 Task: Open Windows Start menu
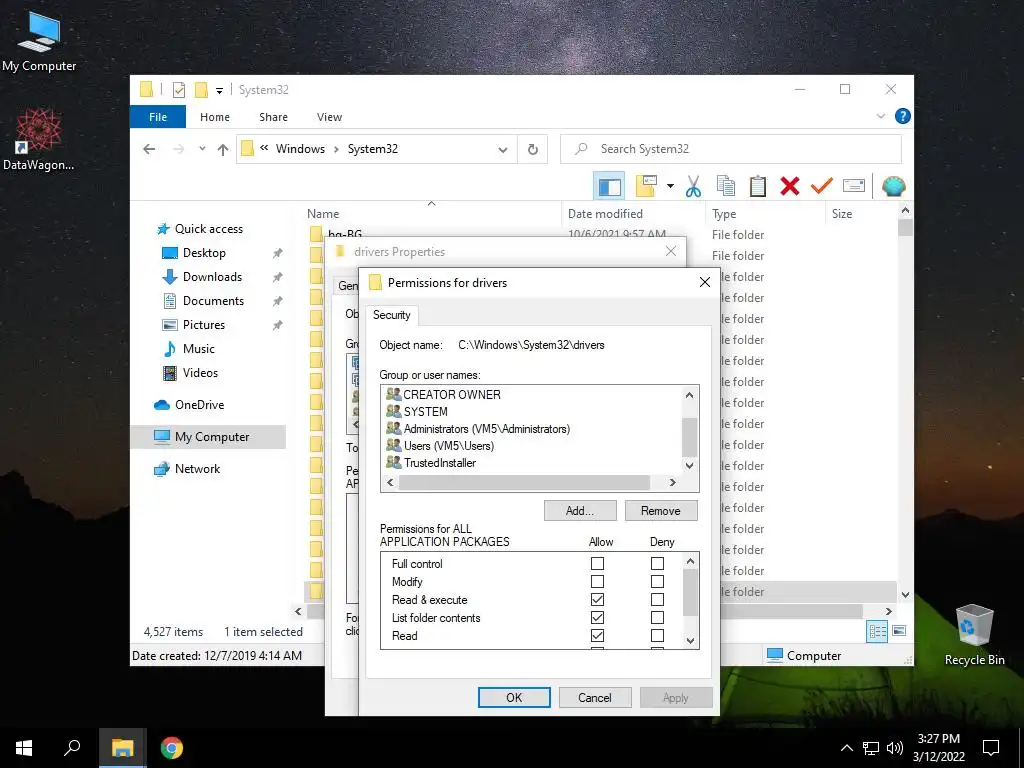[x=24, y=748]
